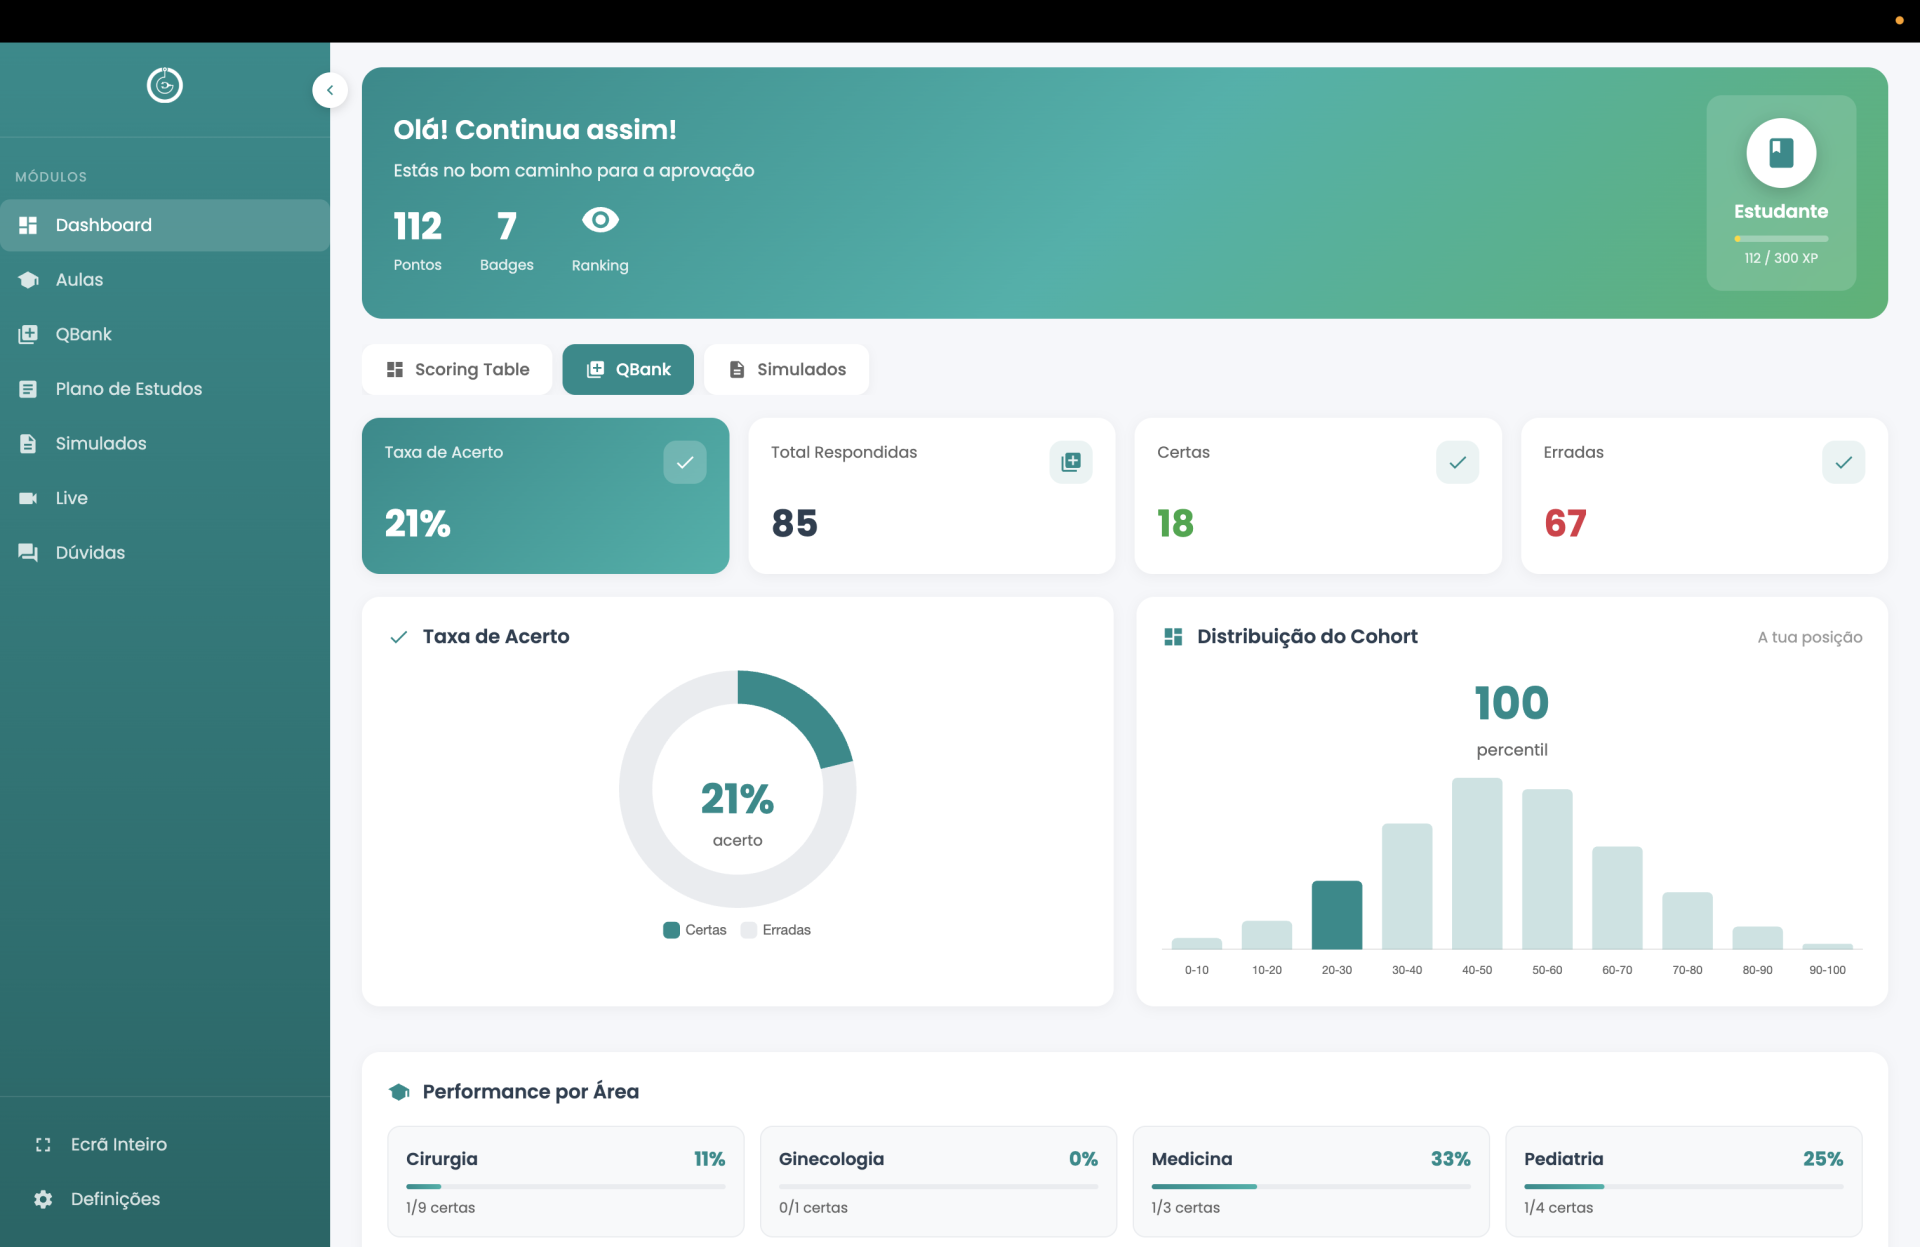Open the Aulas module
Image resolution: width=1920 pixels, height=1247 pixels.
(80, 280)
